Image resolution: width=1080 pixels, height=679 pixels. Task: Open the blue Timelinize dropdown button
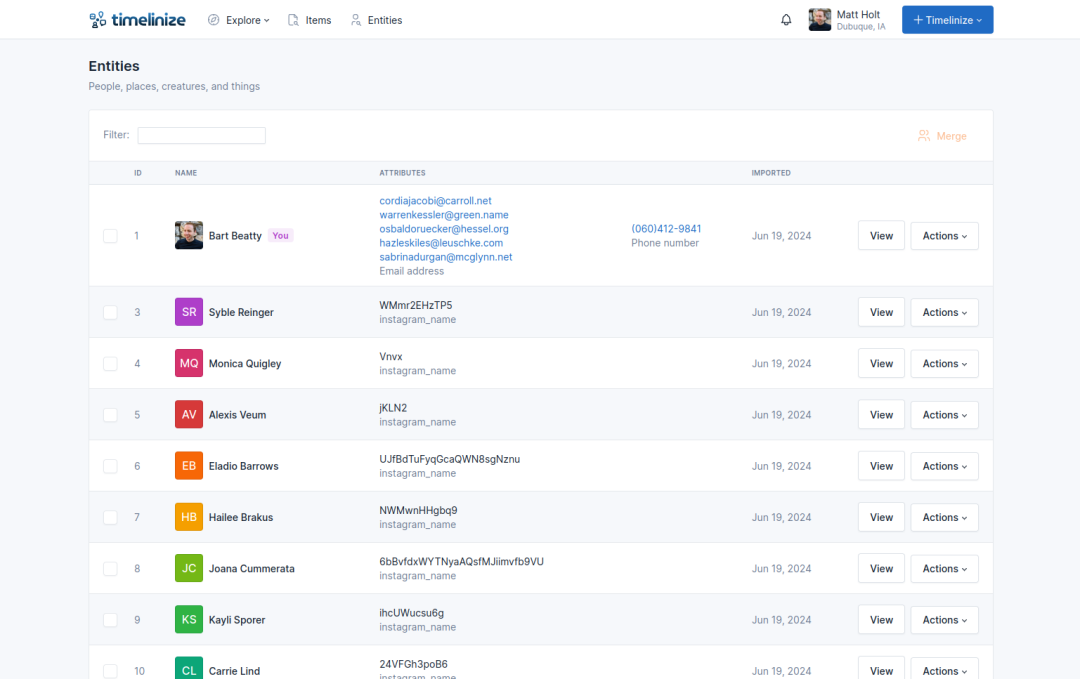point(947,20)
